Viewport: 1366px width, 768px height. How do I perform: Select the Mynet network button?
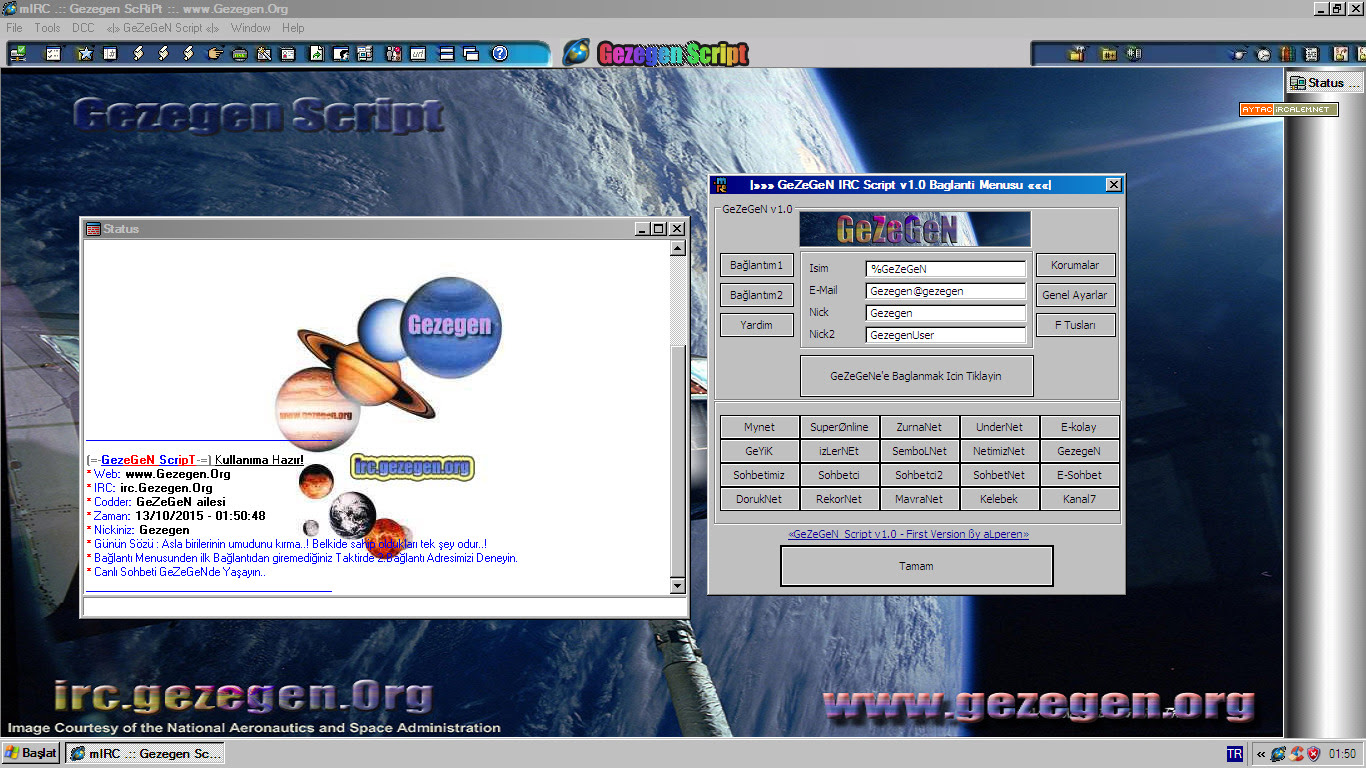point(760,427)
